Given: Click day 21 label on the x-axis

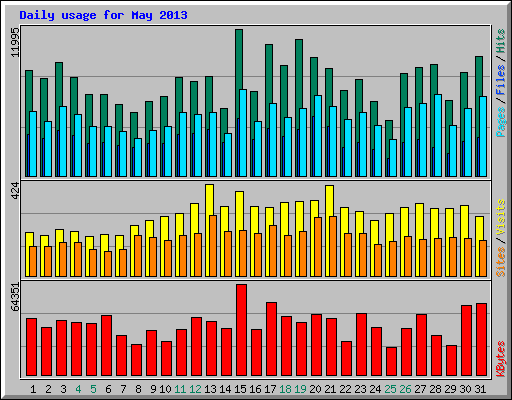Looking at the screenshot, I should [330, 389].
